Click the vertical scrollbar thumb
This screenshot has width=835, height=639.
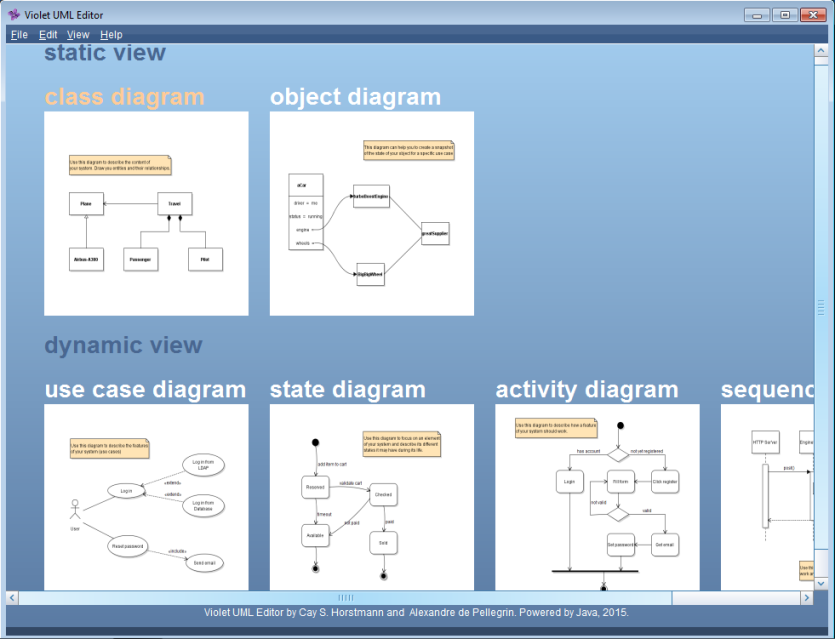coord(821,308)
